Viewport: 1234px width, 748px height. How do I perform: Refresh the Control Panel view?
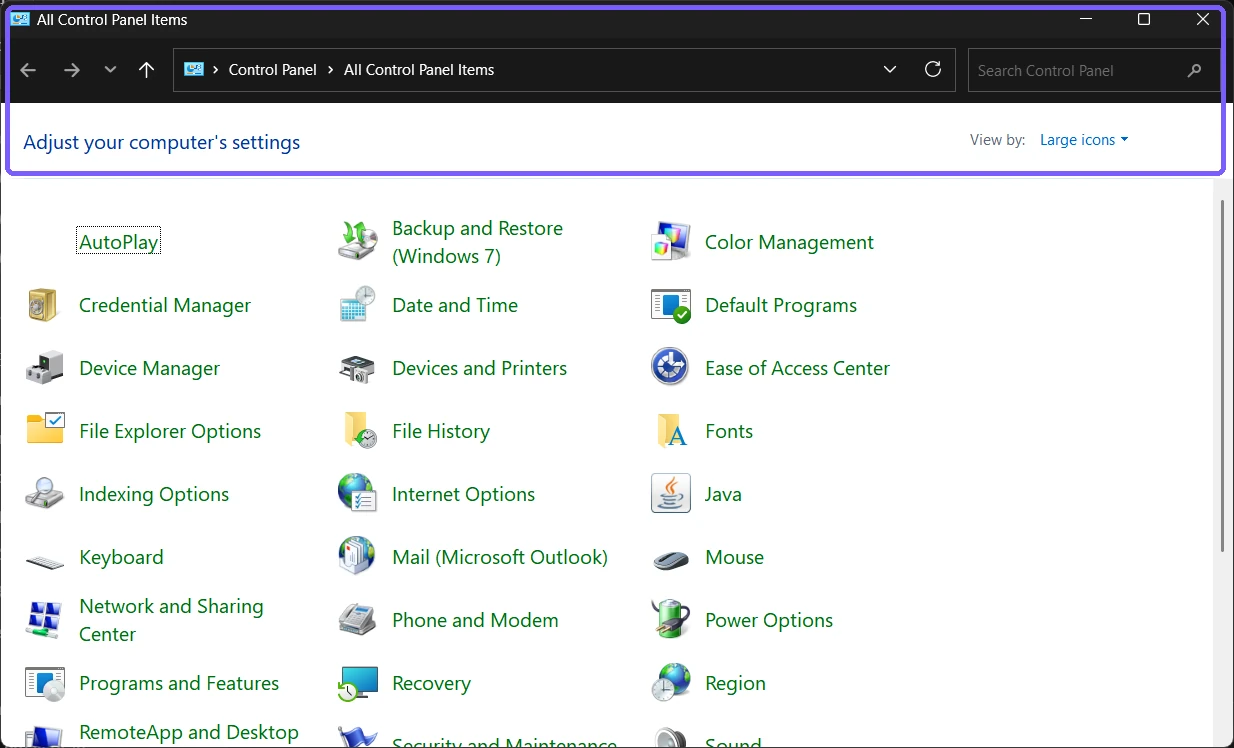933,69
